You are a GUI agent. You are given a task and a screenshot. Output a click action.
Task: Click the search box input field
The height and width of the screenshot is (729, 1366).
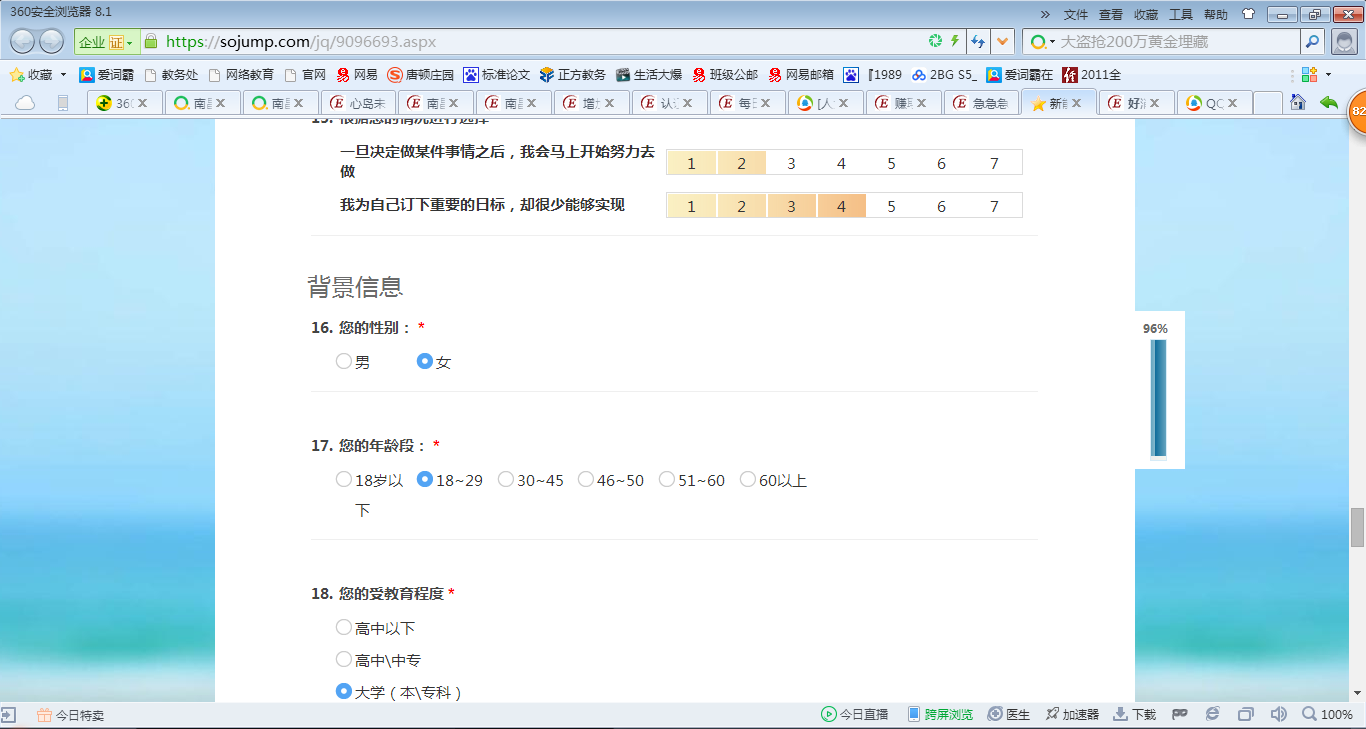(x=1178, y=42)
